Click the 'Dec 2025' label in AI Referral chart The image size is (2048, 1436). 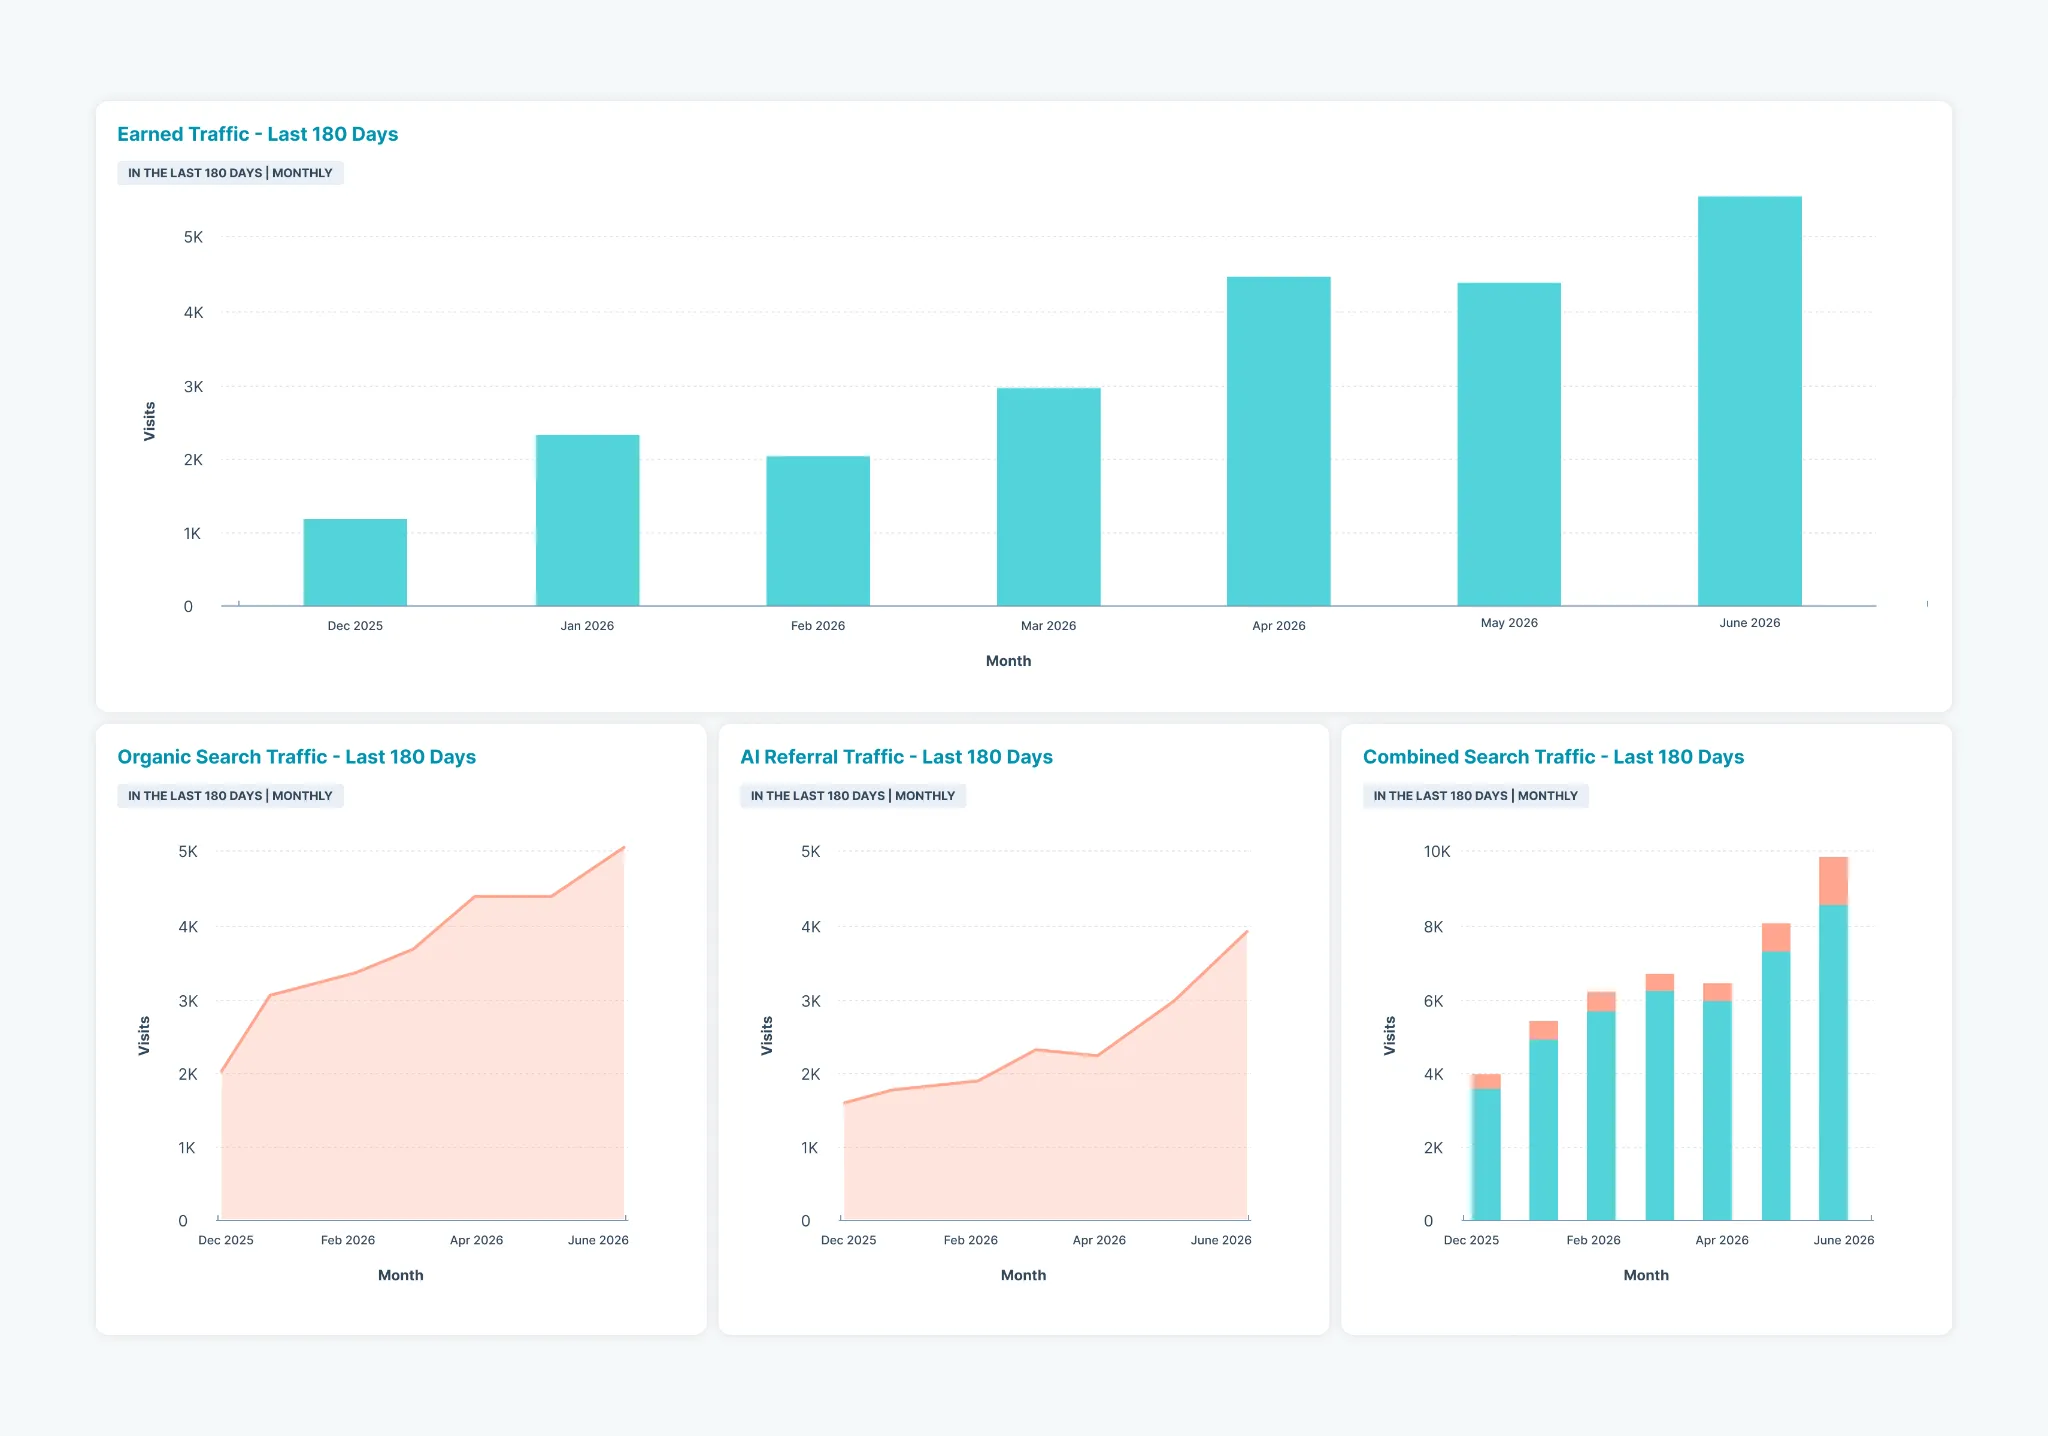pyautogui.click(x=848, y=1240)
